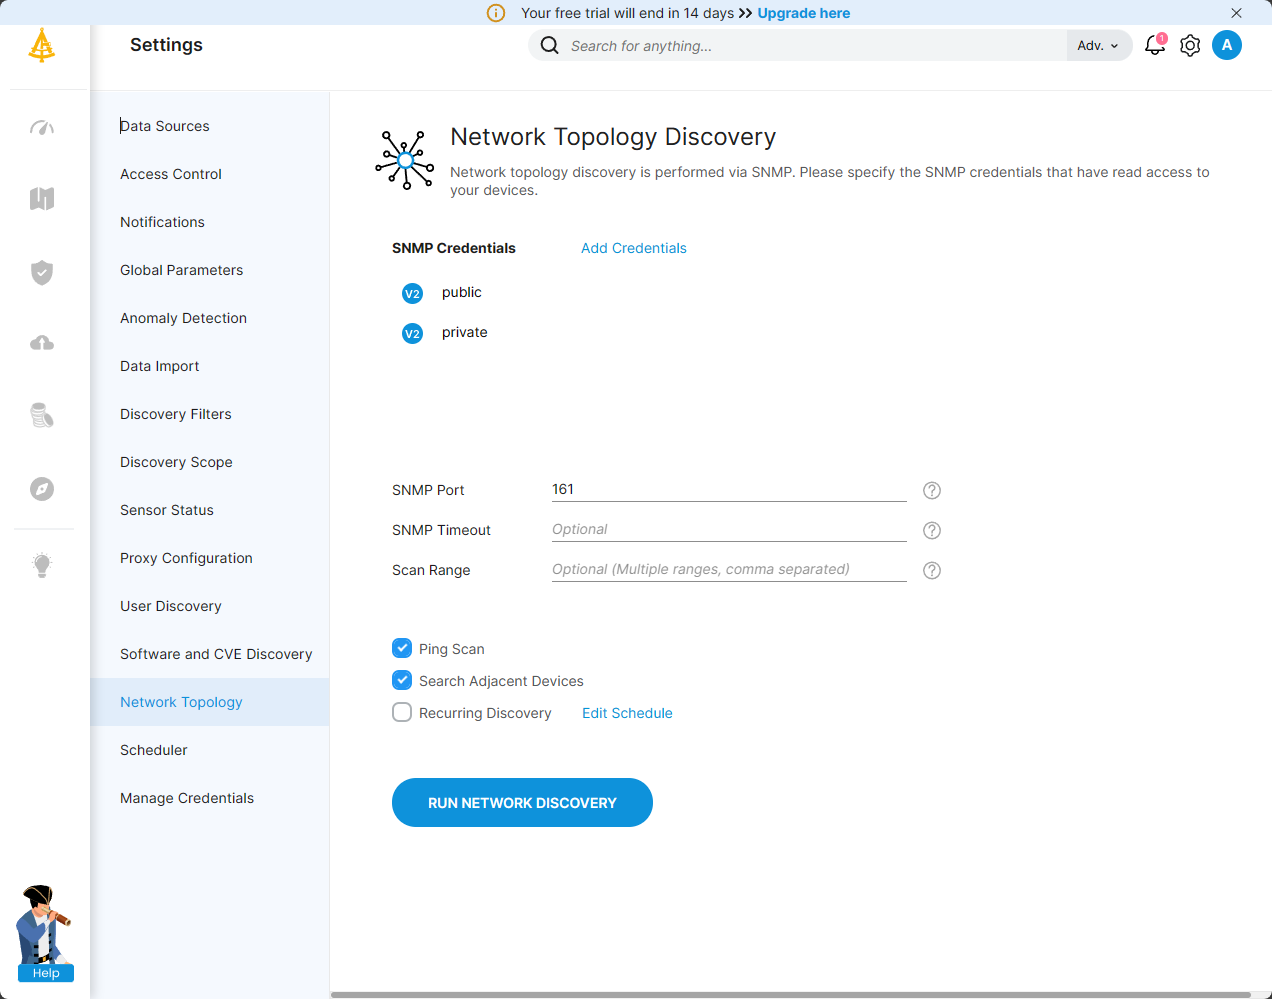Click the Scan Range field

(729, 569)
